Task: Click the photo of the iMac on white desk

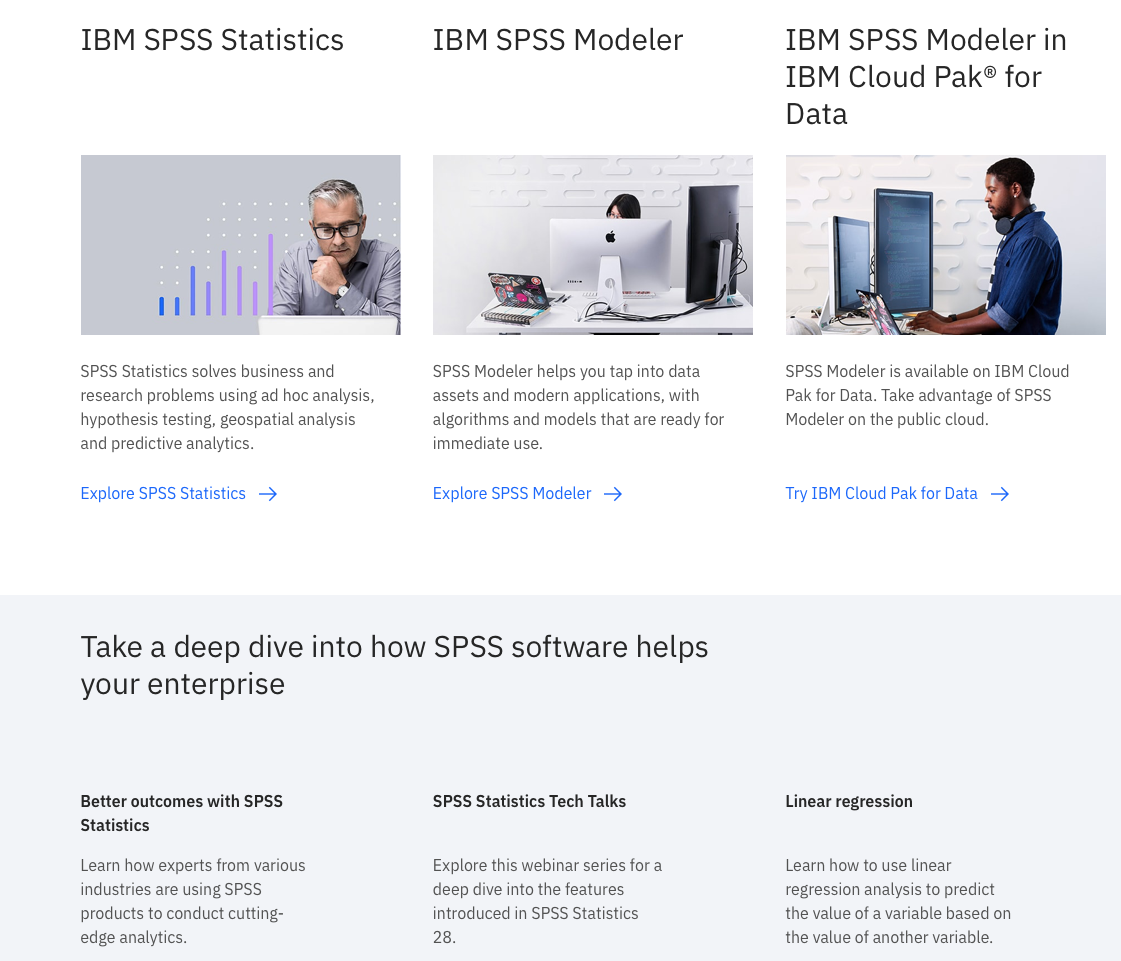Action: (x=592, y=245)
